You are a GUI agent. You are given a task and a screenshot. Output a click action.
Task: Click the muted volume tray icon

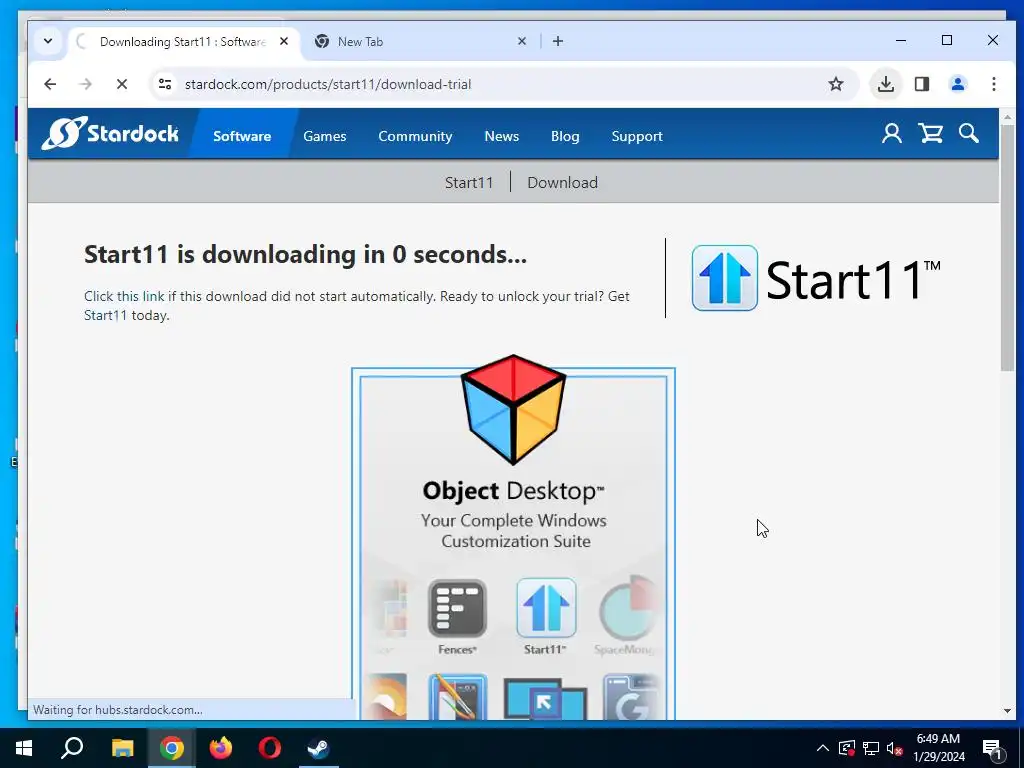click(x=894, y=748)
